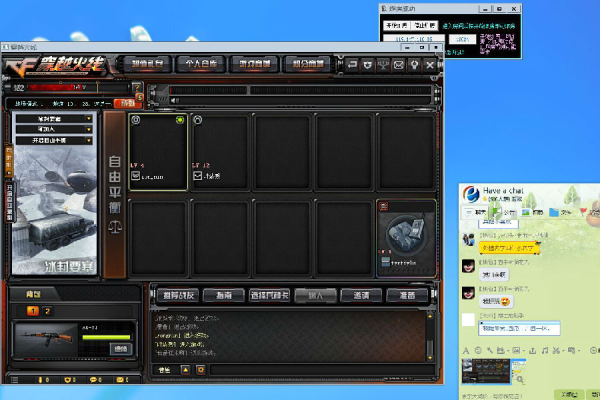Open emoji picker in chat window toolbar
This screenshot has width=600, height=400.
[478, 350]
